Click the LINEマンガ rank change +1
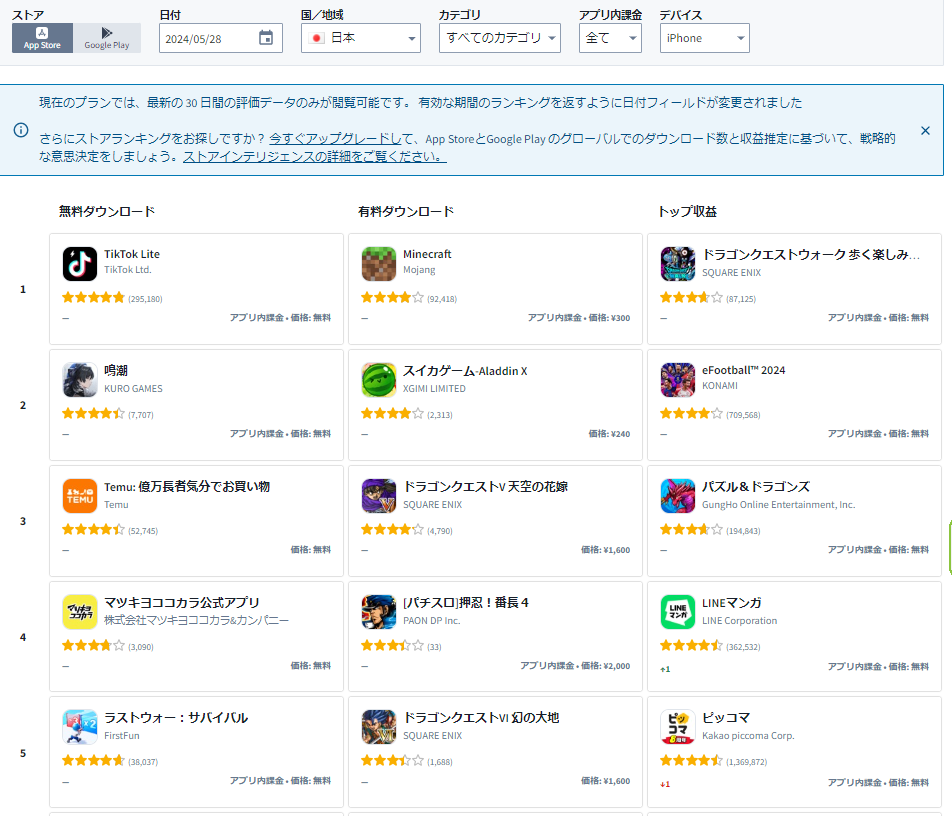 (665, 669)
